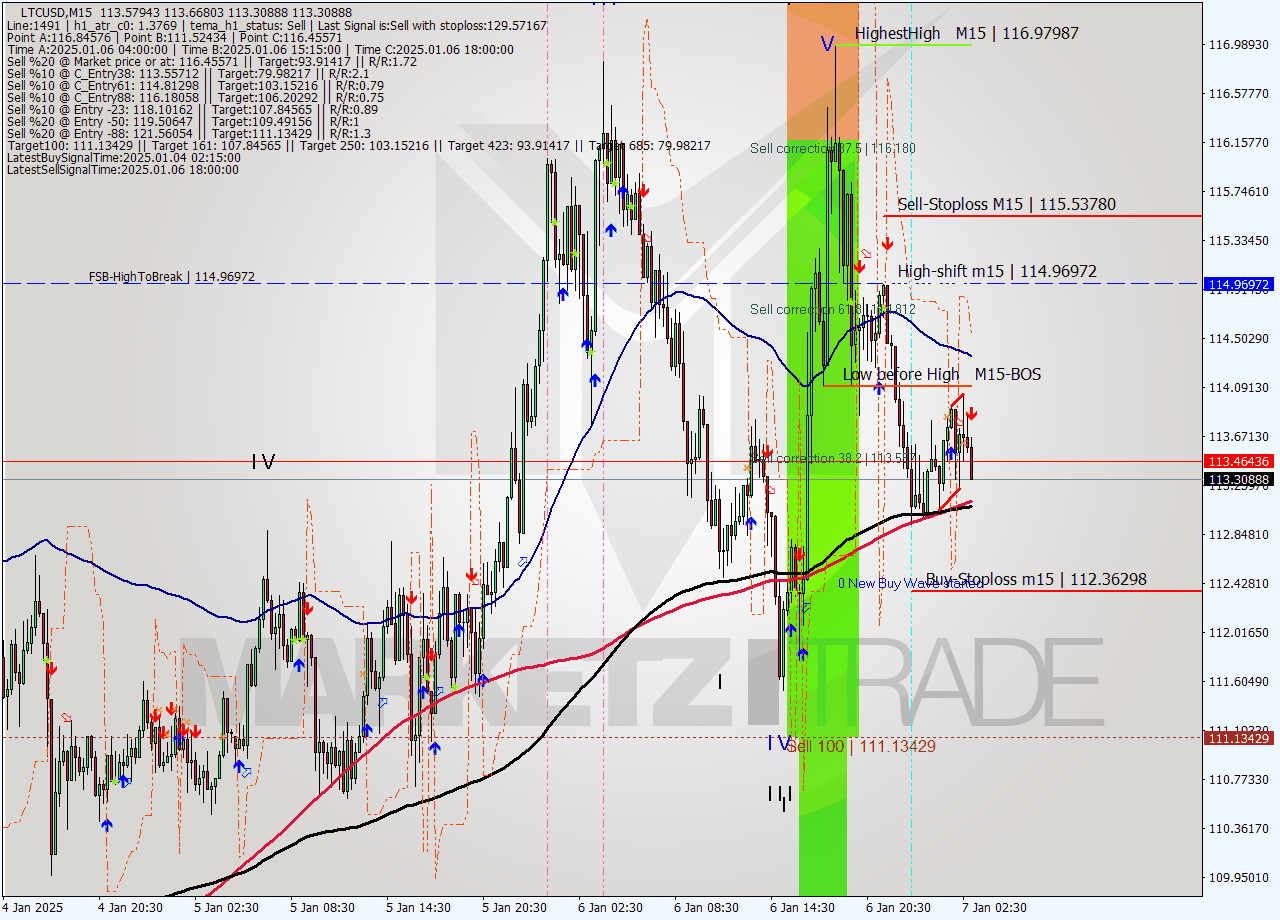The height and width of the screenshot is (920, 1280).
Task: Click the LatestSellSignalTime text
Action: click(122, 169)
